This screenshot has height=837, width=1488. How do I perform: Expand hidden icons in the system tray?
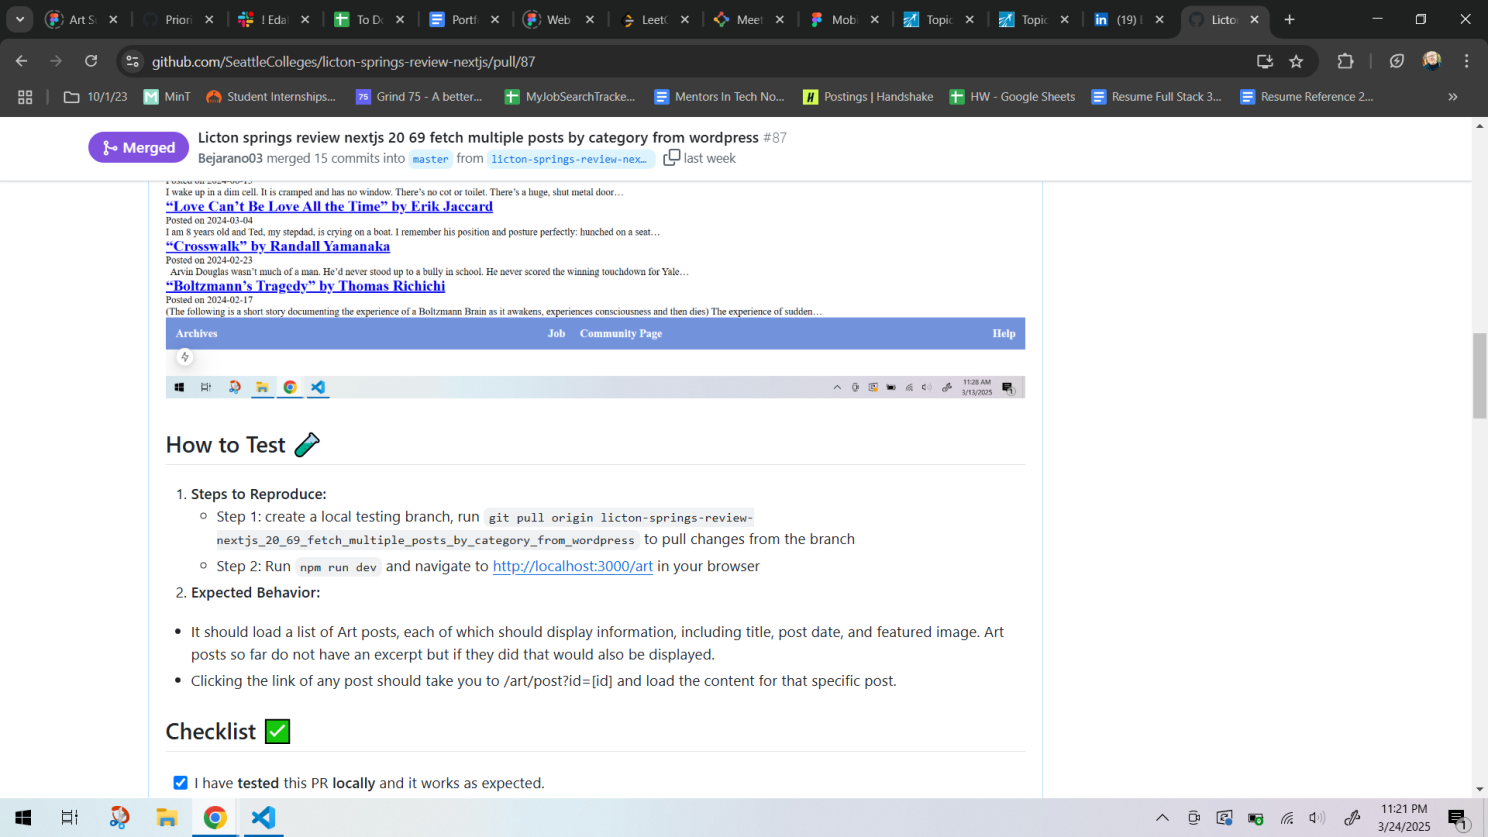click(x=1163, y=818)
